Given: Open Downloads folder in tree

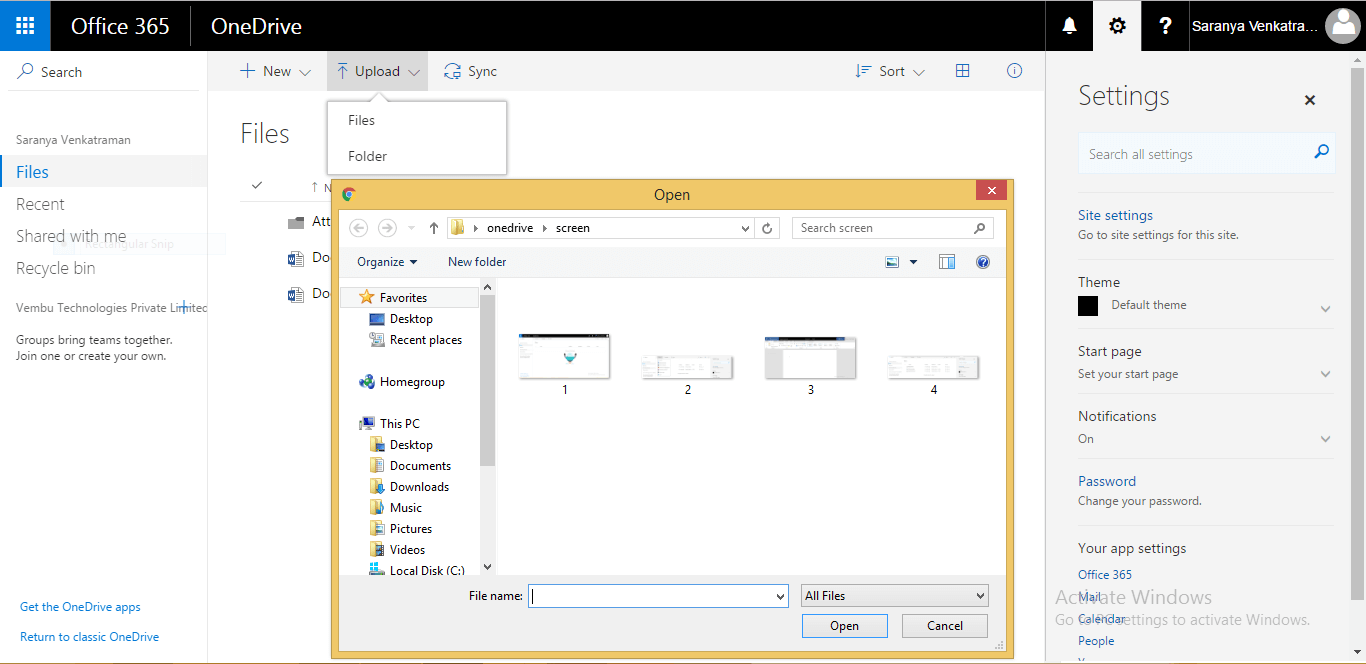Looking at the screenshot, I should click(x=419, y=487).
